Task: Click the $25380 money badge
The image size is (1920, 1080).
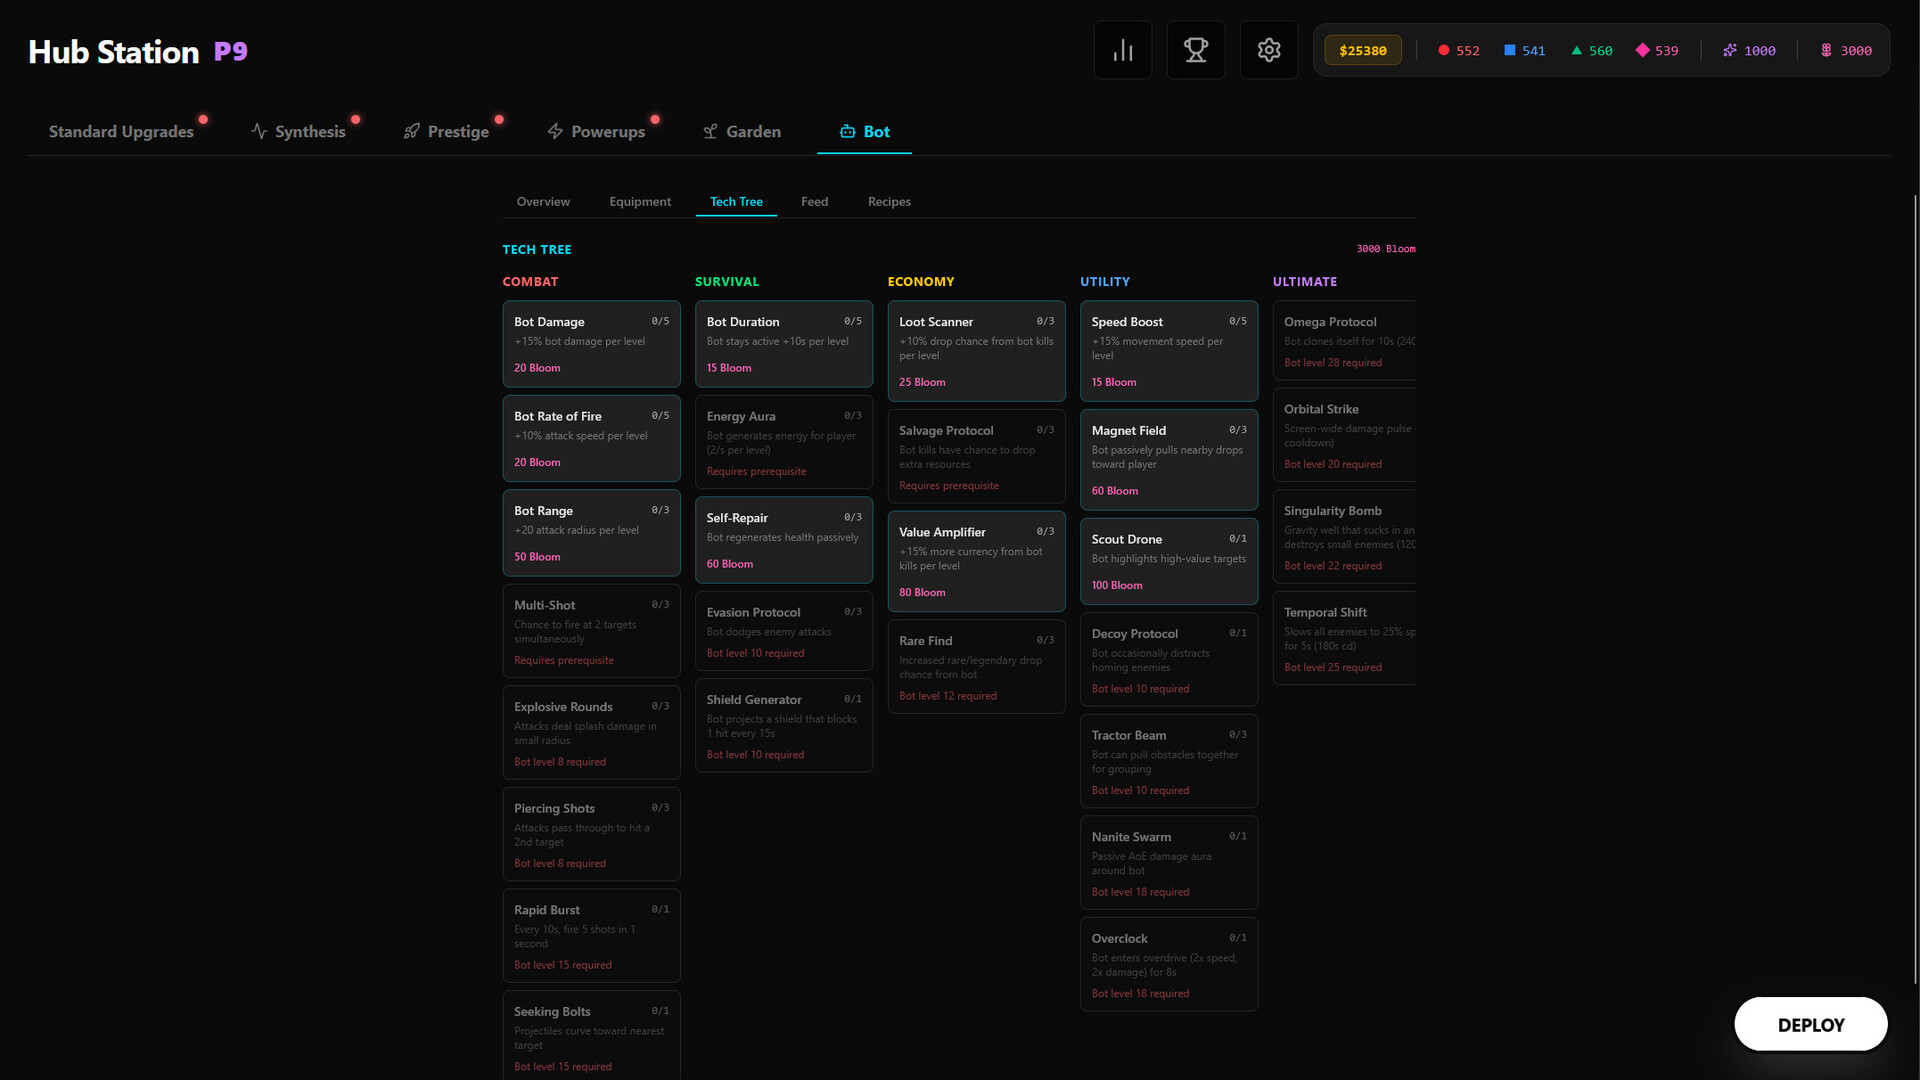Action: [1362, 51]
